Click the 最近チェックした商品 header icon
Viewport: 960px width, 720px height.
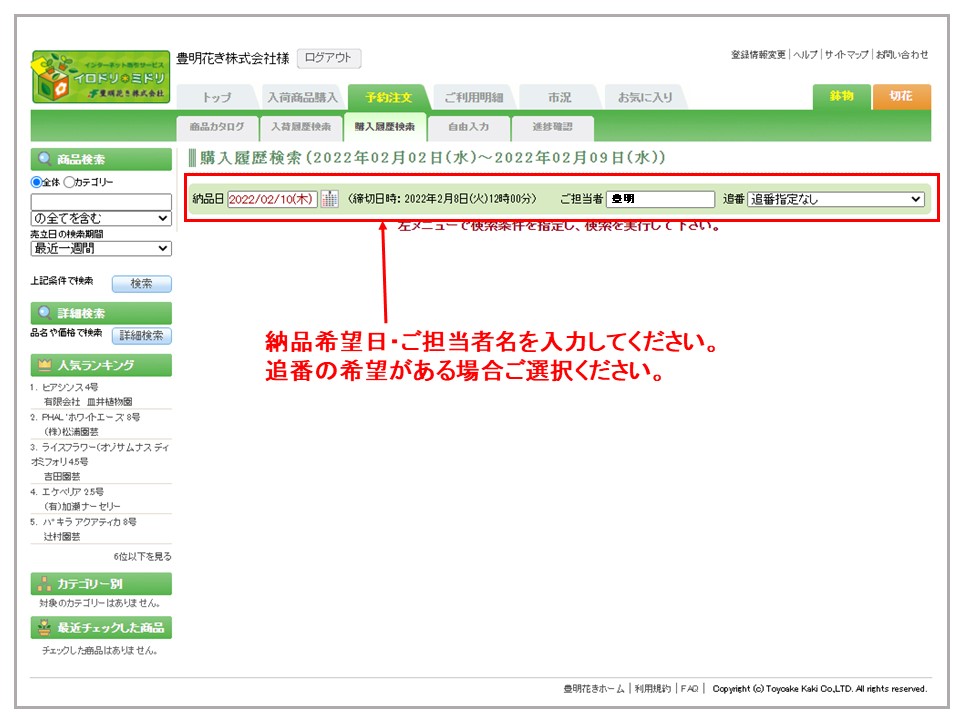tap(44, 628)
